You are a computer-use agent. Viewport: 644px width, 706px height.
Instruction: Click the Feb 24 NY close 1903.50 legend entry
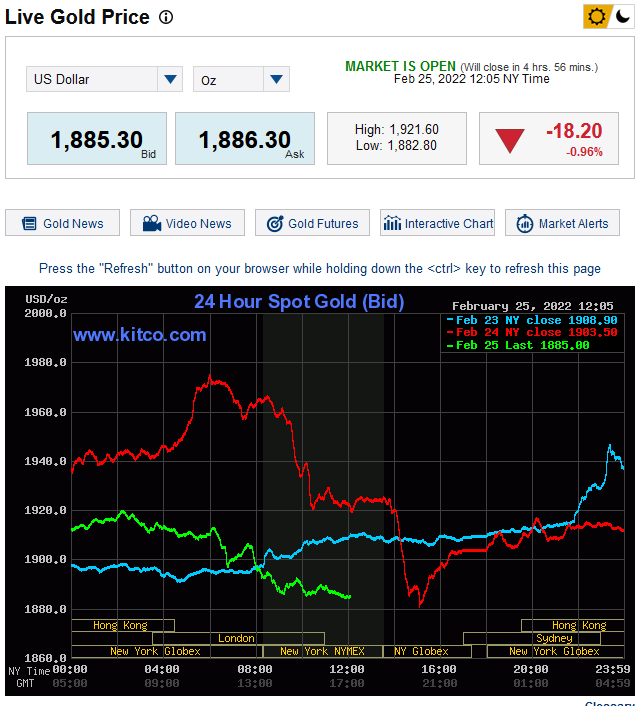(x=532, y=332)
